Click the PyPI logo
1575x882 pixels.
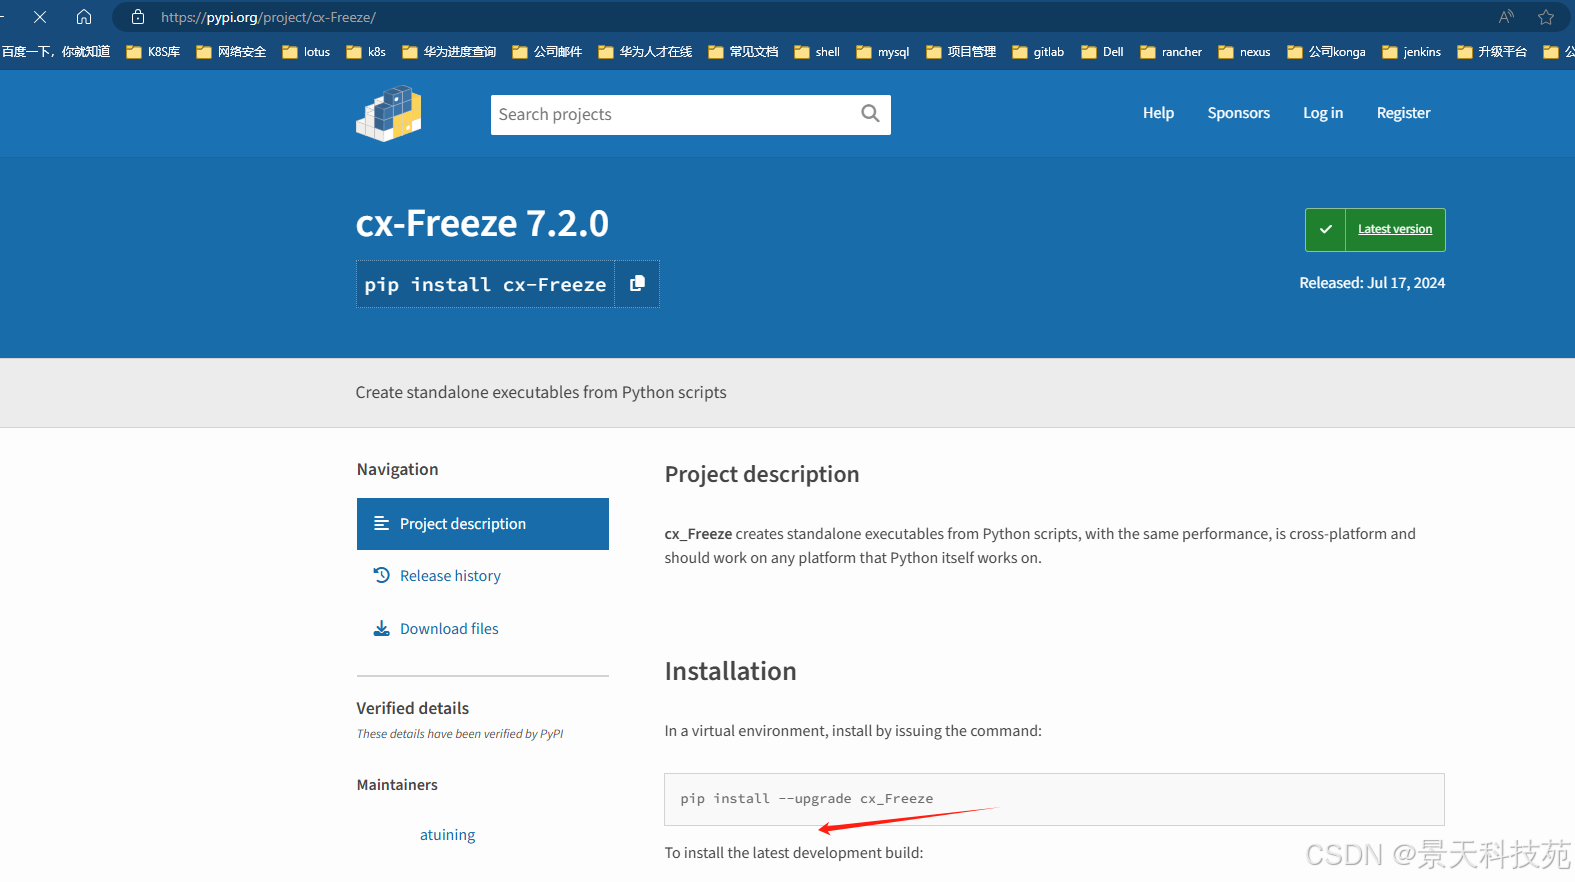389,113
